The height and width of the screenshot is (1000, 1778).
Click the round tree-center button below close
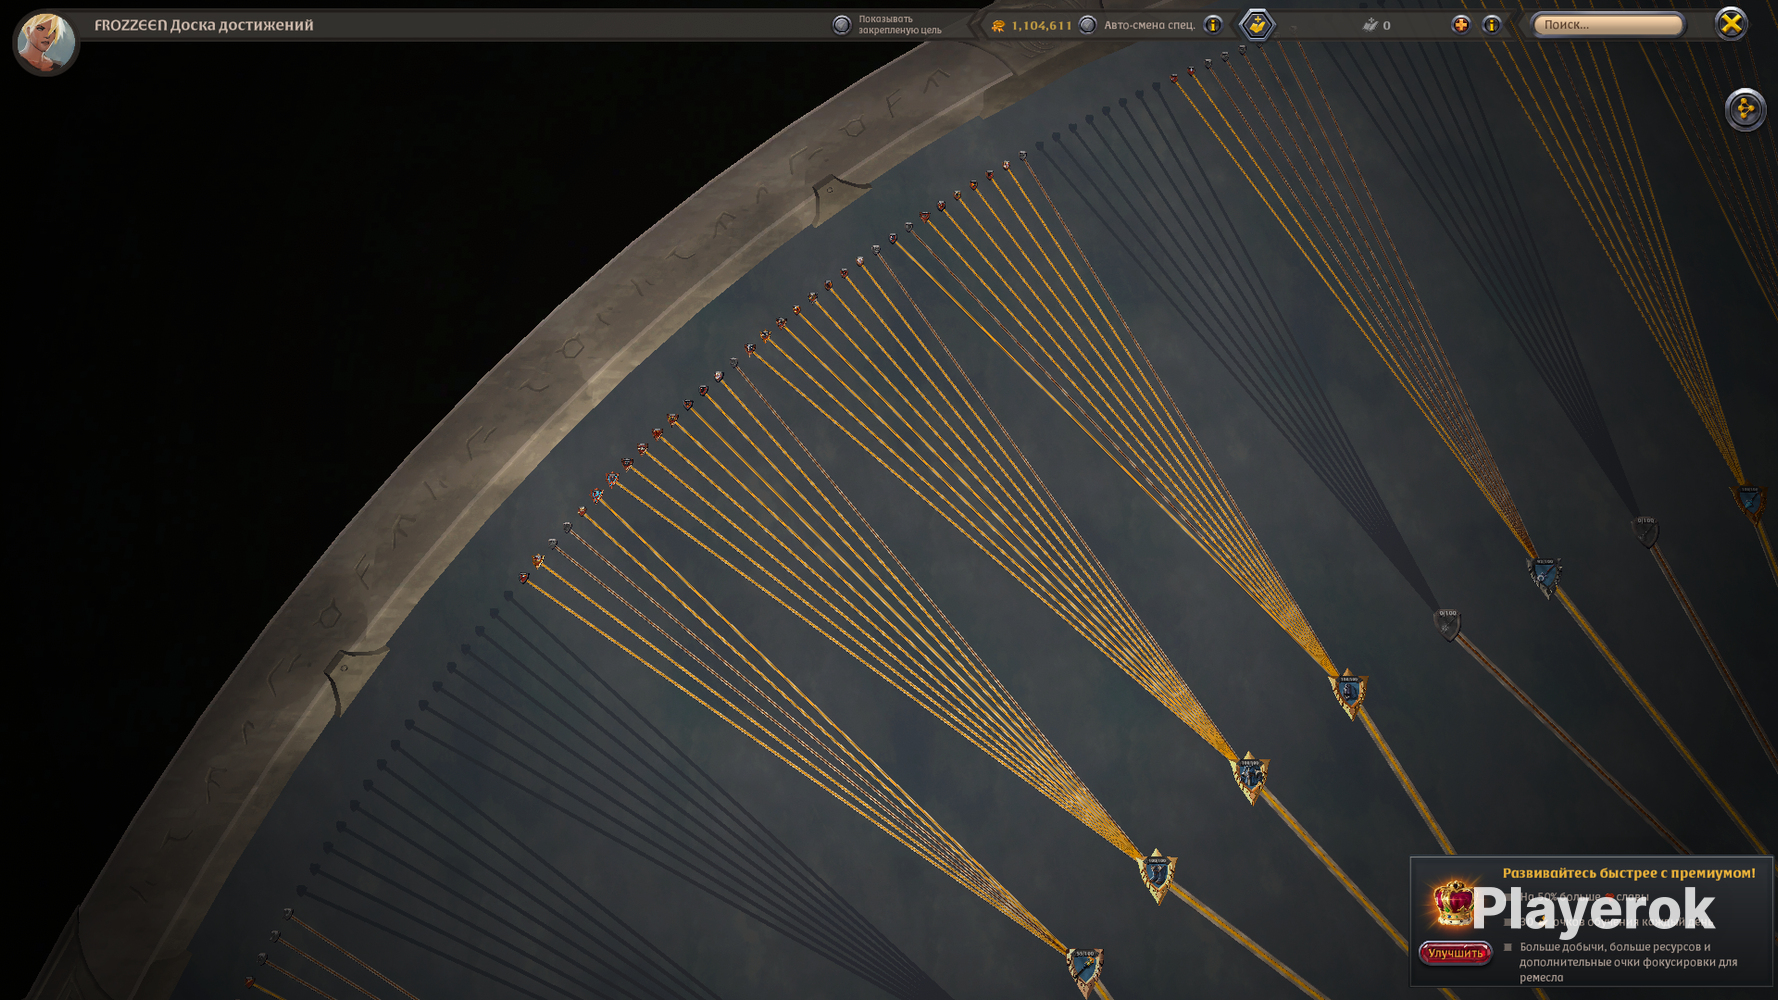tap(1745, 109)
